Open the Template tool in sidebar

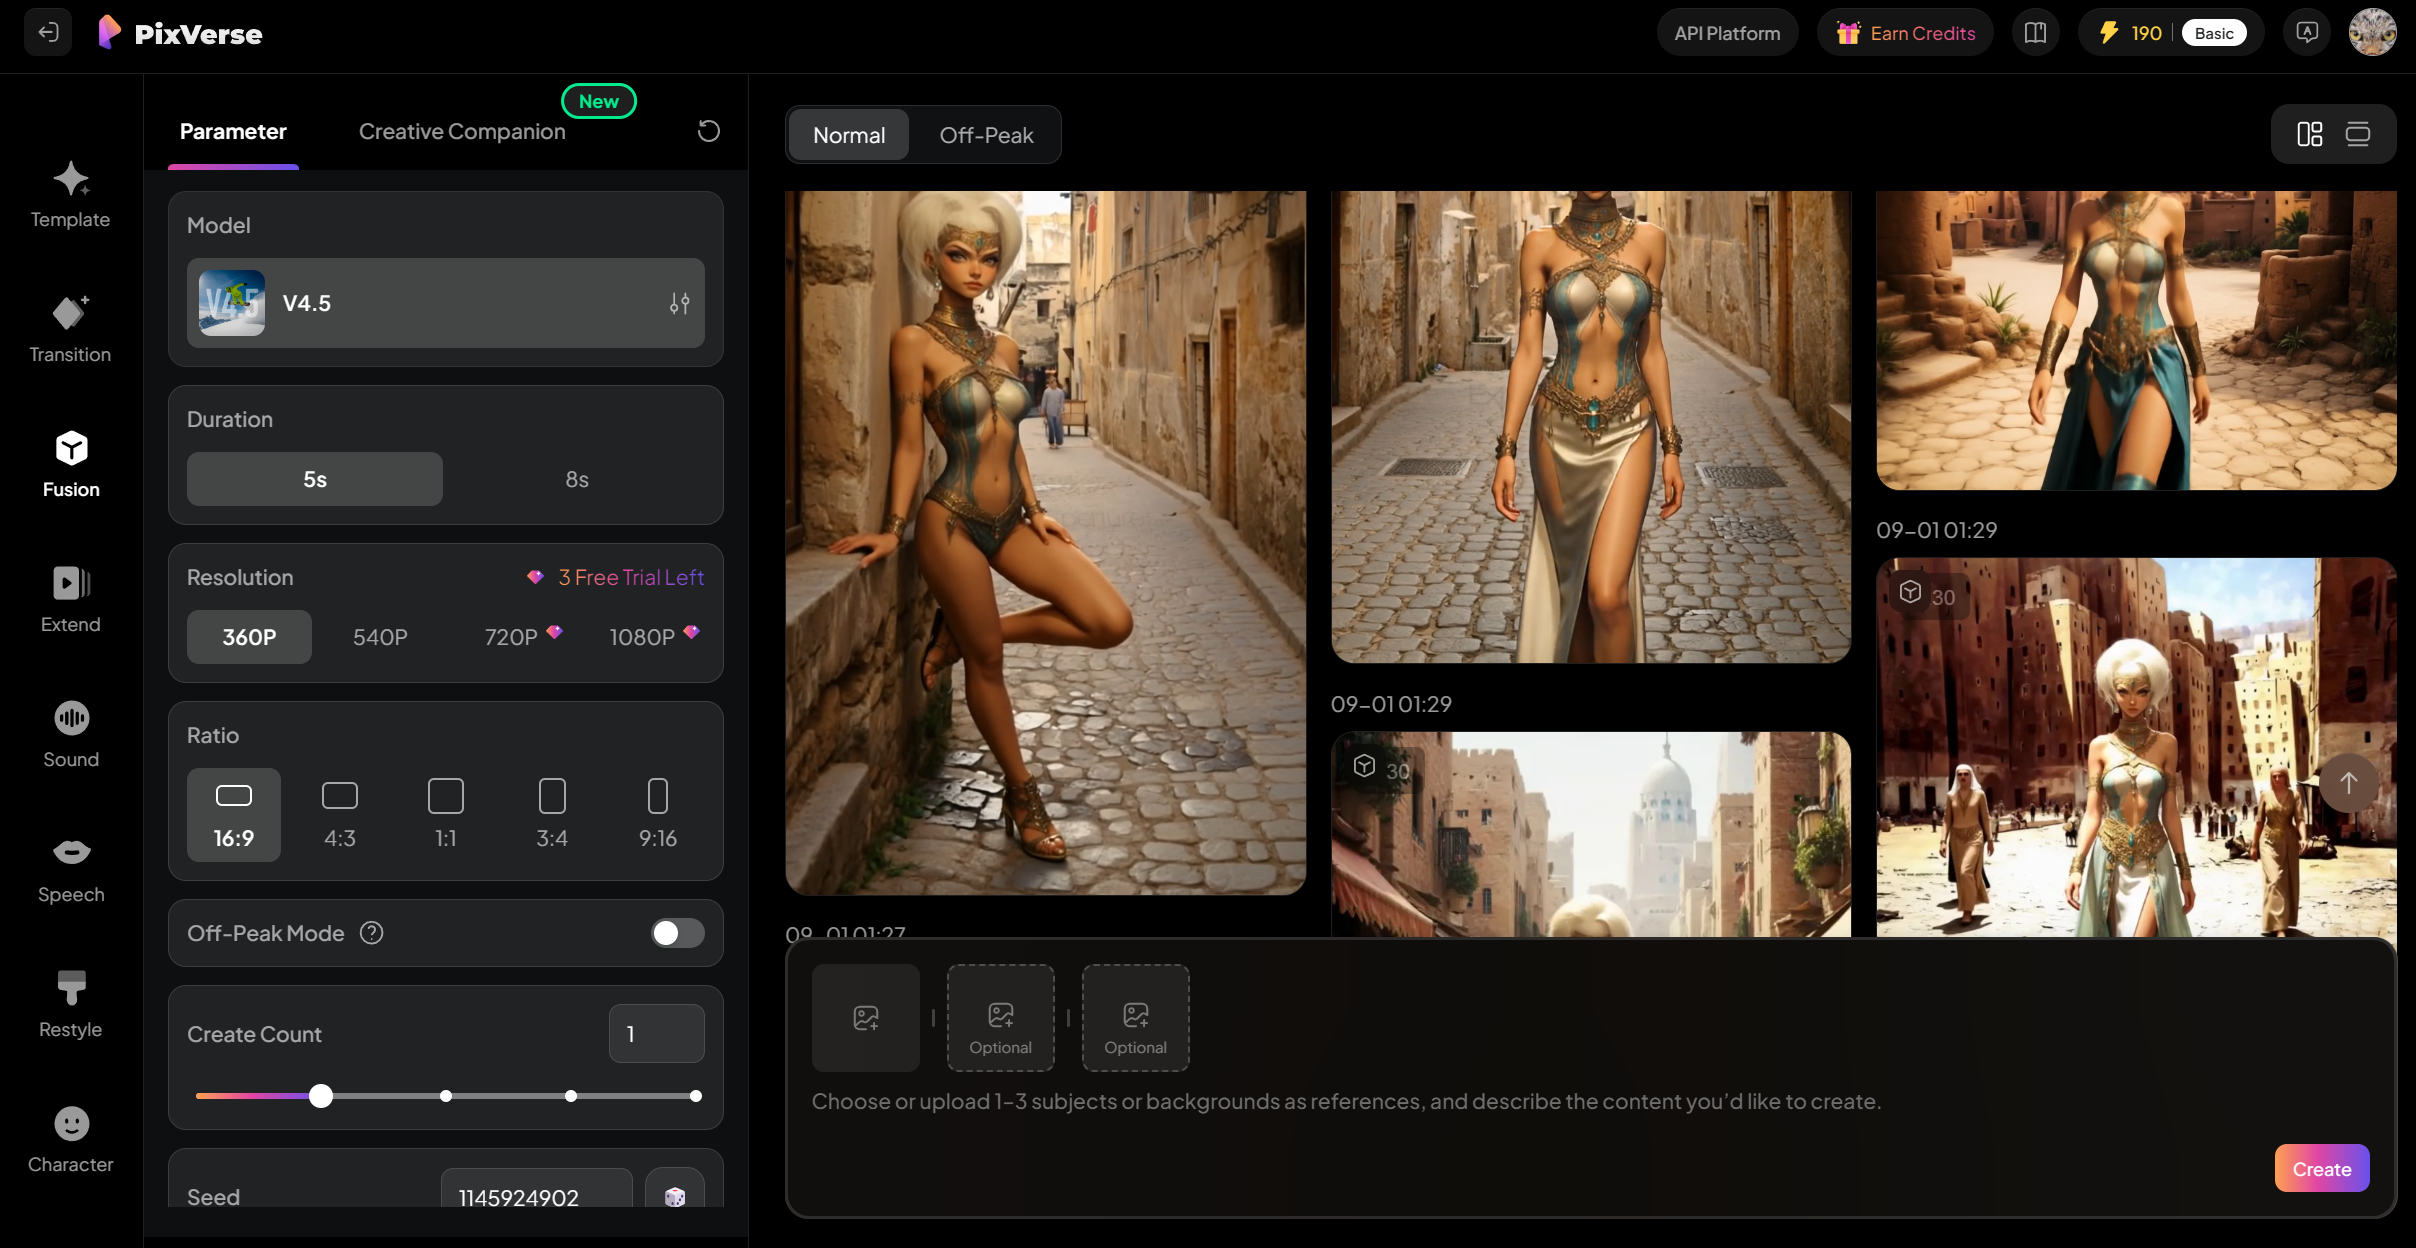[x=70, y=195]
